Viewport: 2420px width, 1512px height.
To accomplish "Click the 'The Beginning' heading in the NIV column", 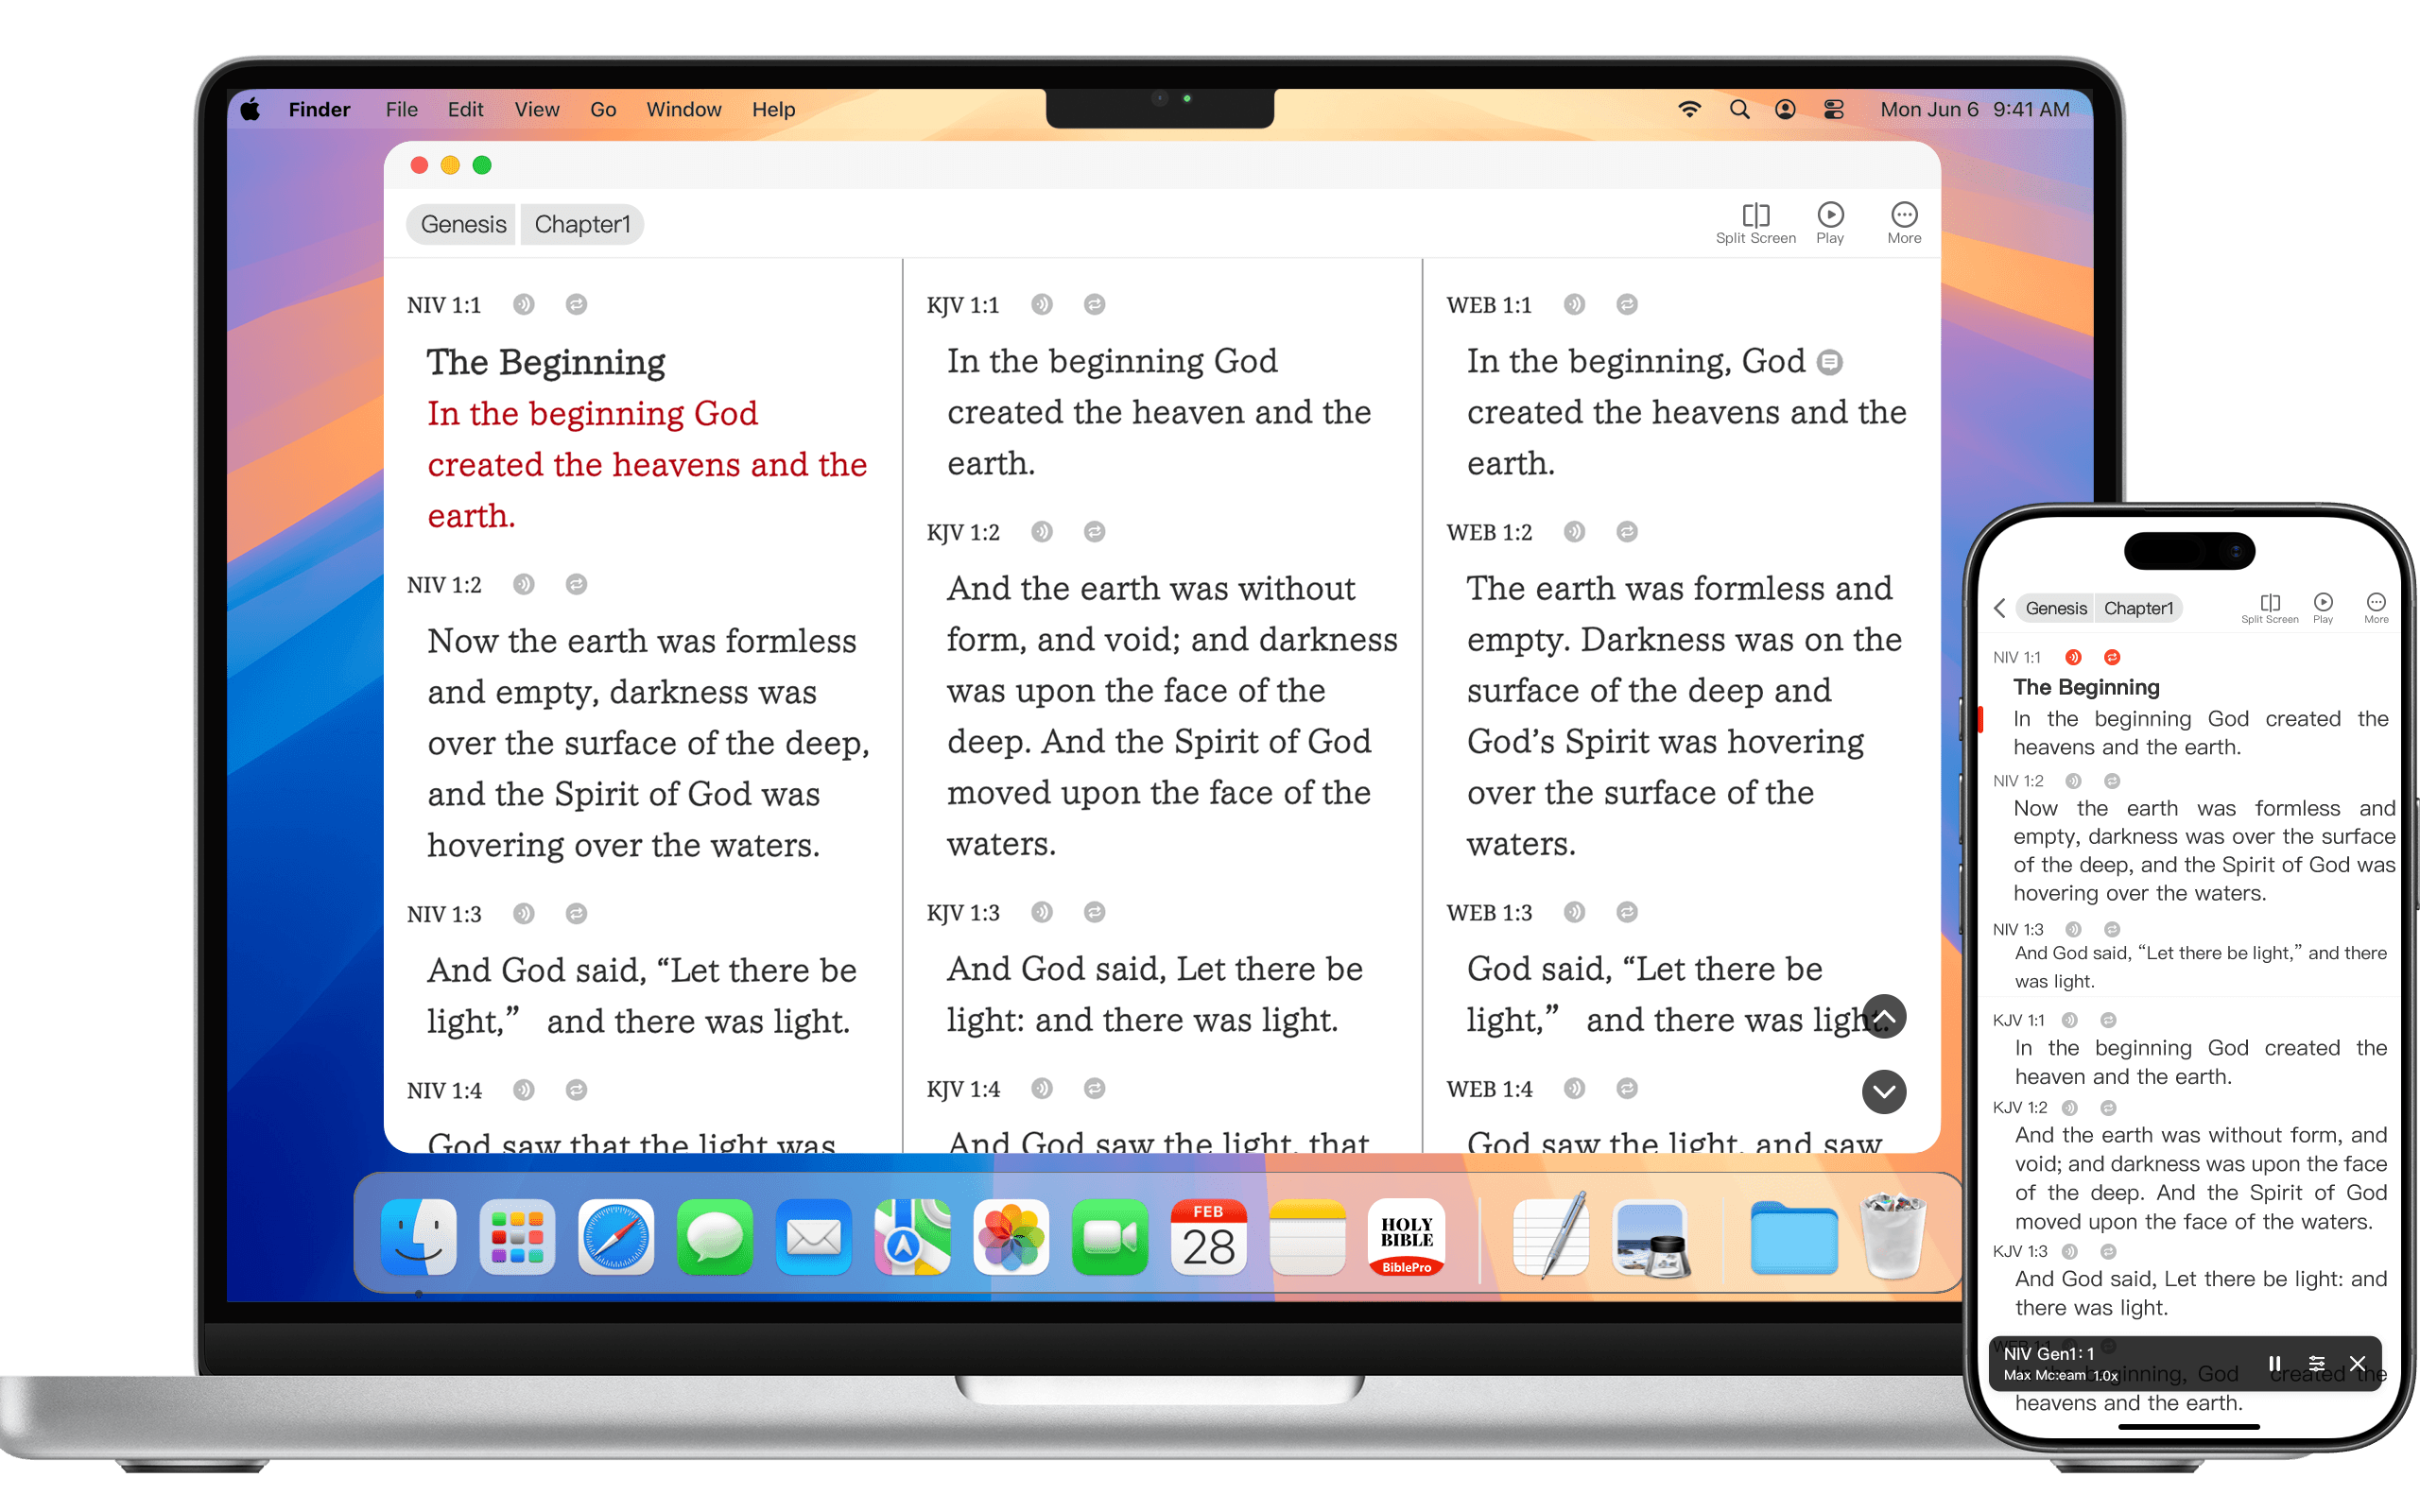I will tap(546, 362).
